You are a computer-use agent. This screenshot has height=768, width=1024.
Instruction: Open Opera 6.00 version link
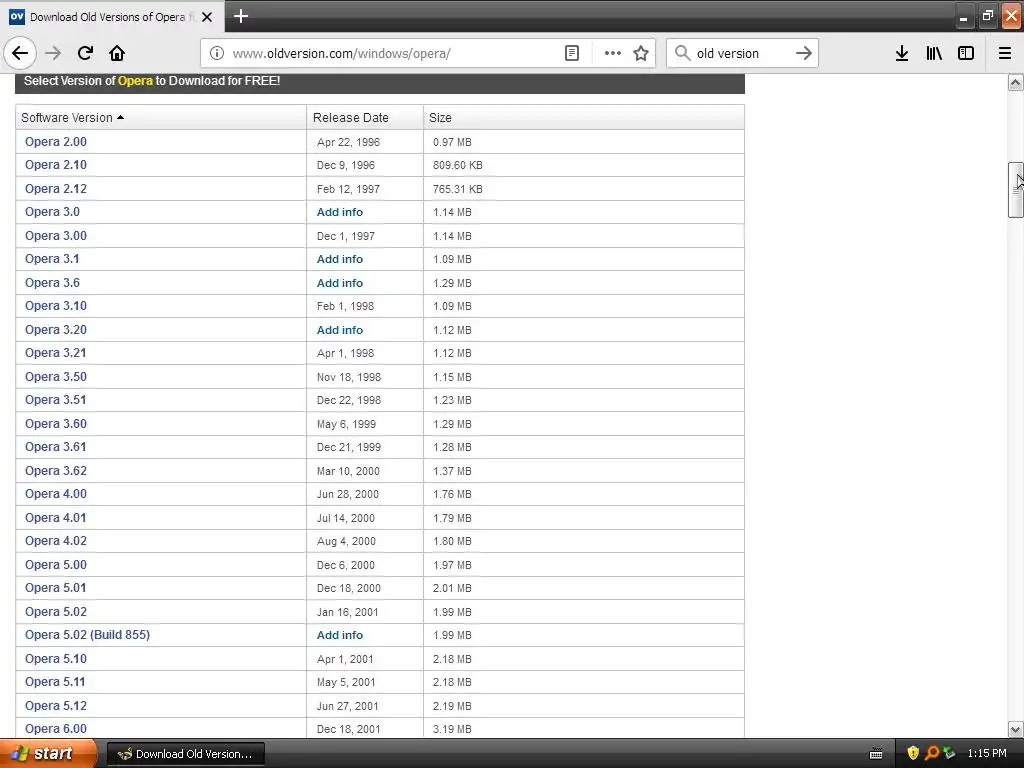56,729
